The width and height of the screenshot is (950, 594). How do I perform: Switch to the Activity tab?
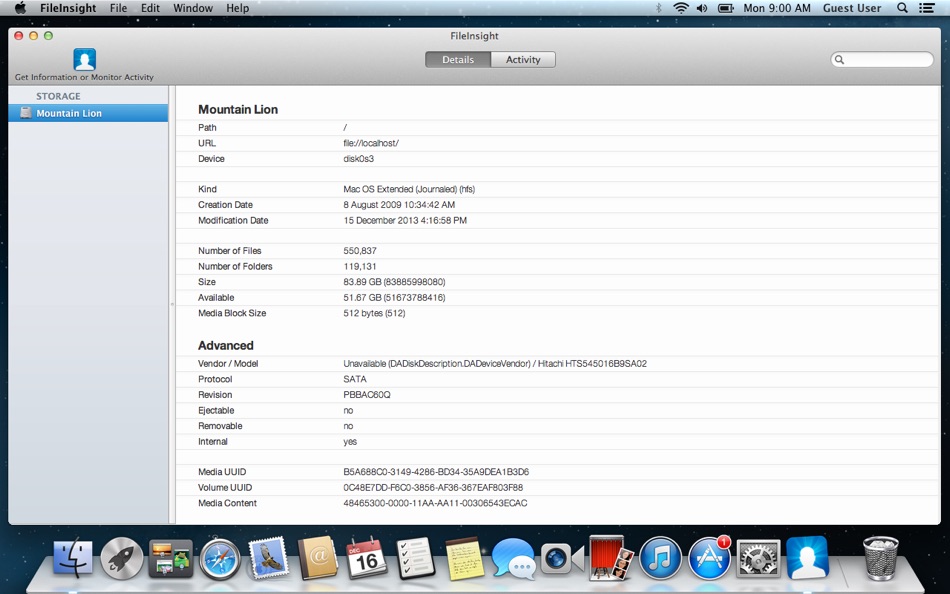pos(523,59)
